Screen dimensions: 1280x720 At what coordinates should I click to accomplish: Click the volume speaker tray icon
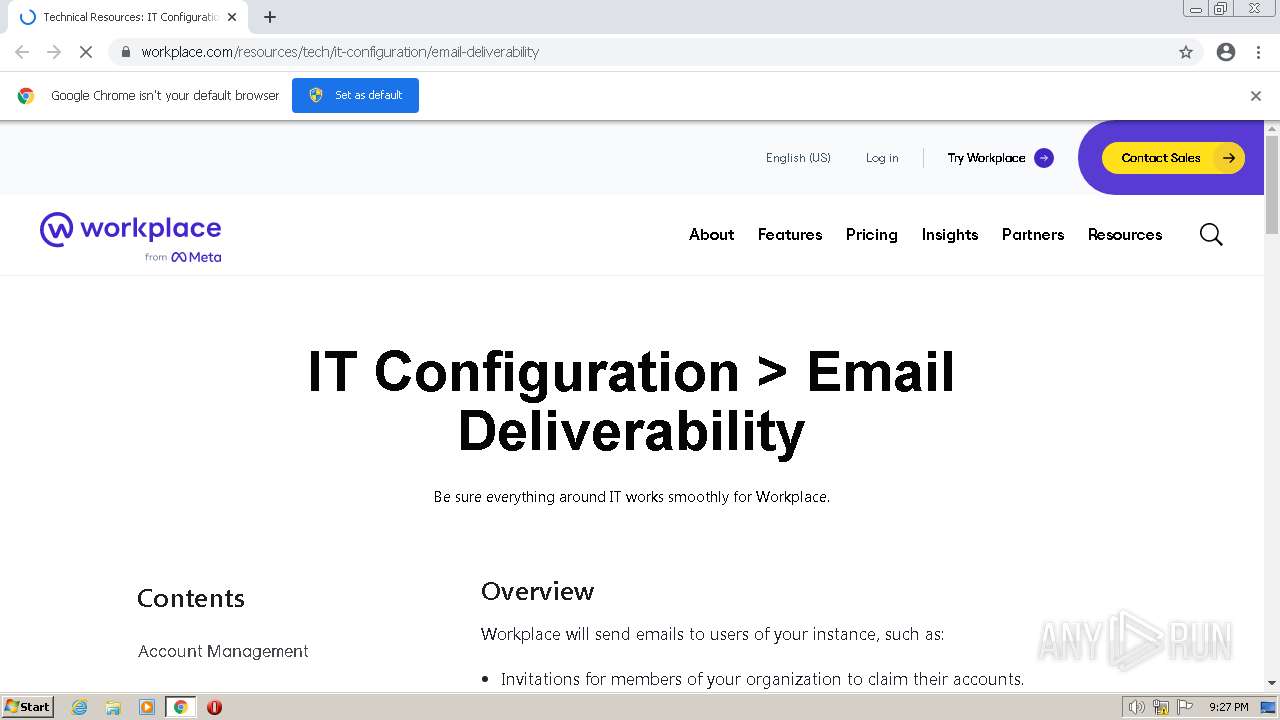tap(1137, 707)
